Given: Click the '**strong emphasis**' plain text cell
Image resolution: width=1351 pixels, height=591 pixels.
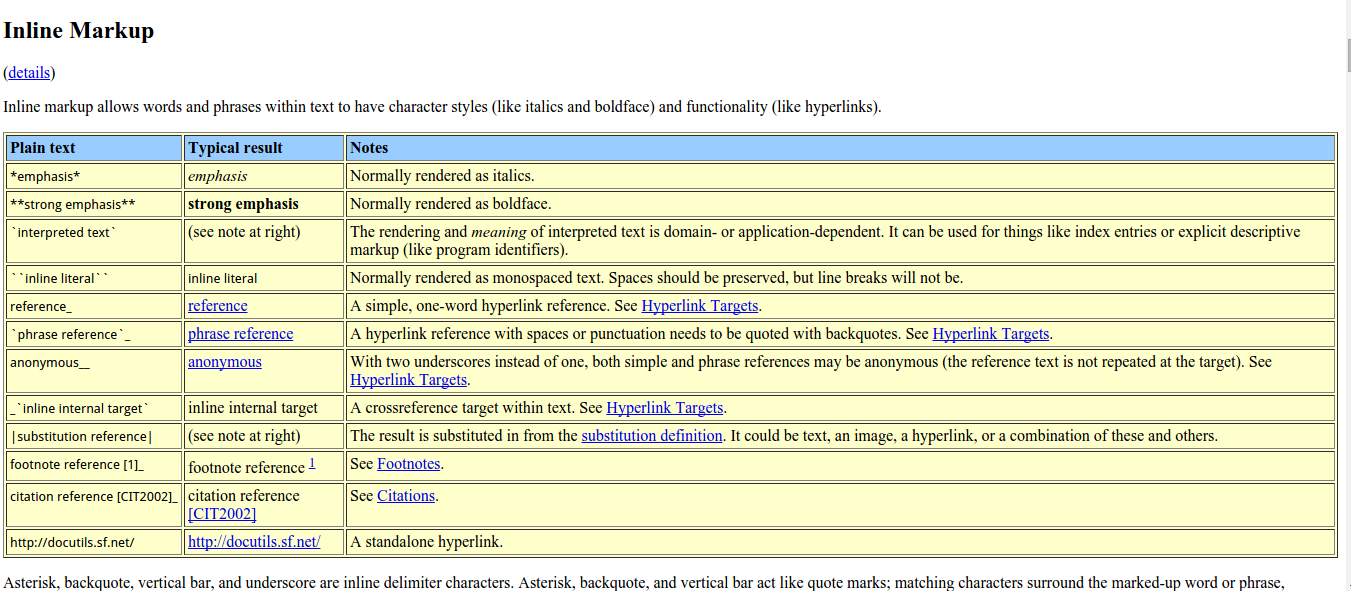Looking at the screenshot, I should (73, 204).
